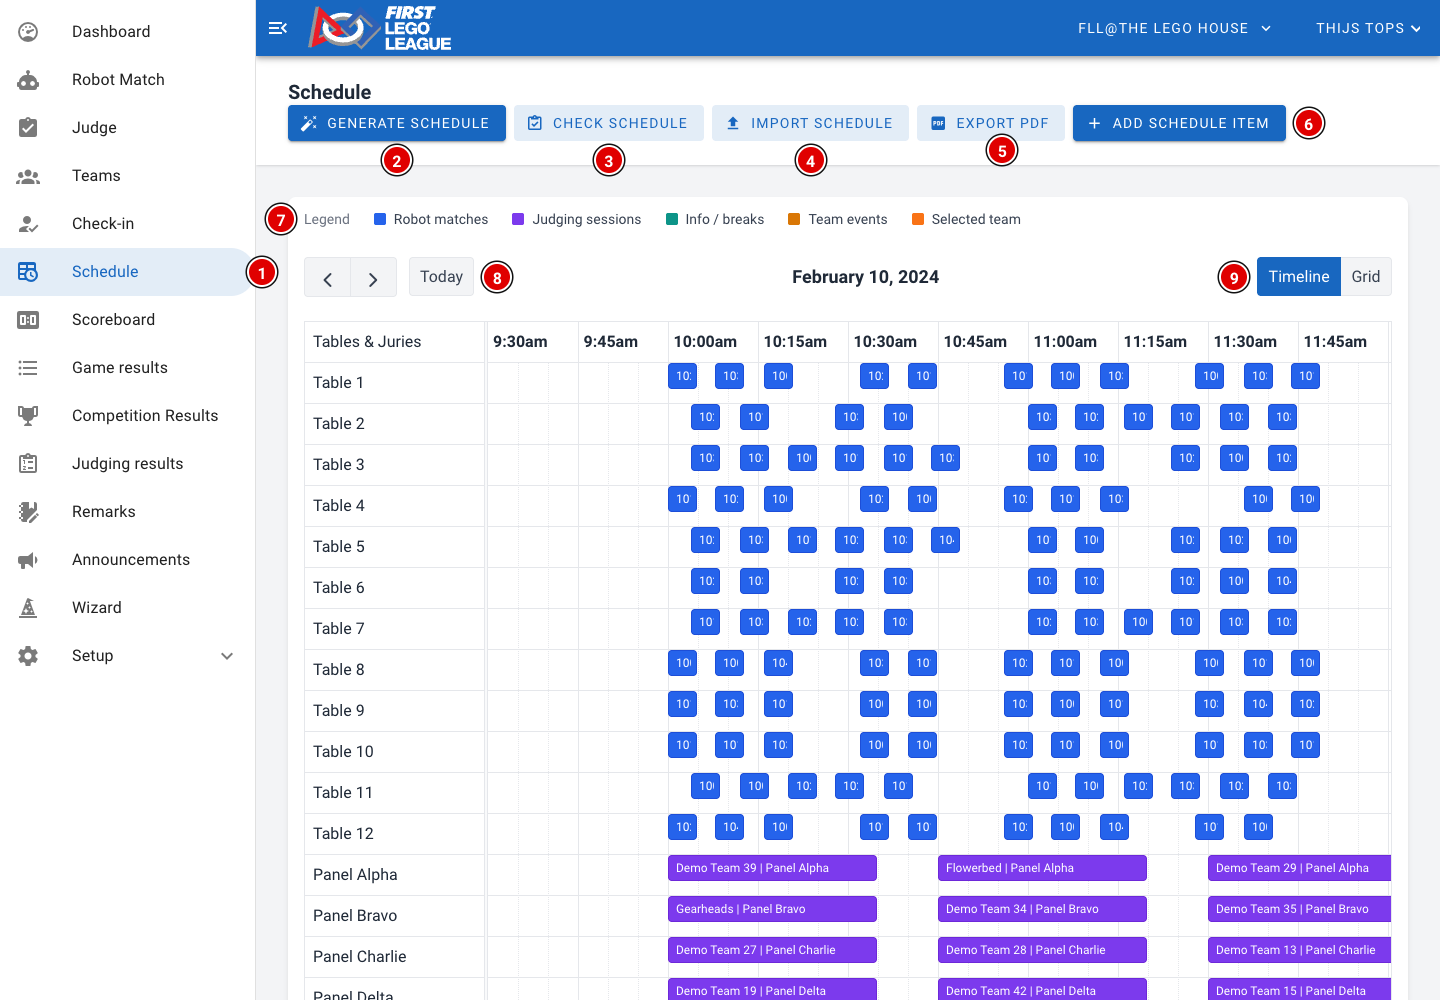Click Add Schedule Item button
Image resolution: width=1440 pixels, height=1000 pixels.
pyautogui.click(x=1179, y=123)
